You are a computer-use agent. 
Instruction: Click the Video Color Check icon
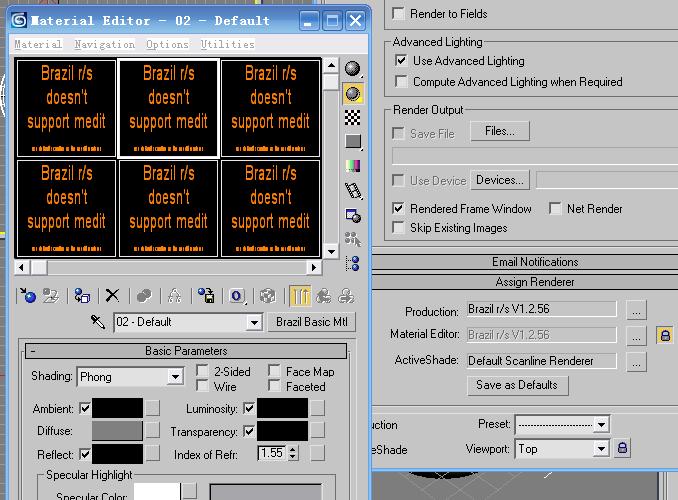click(353, 166)
